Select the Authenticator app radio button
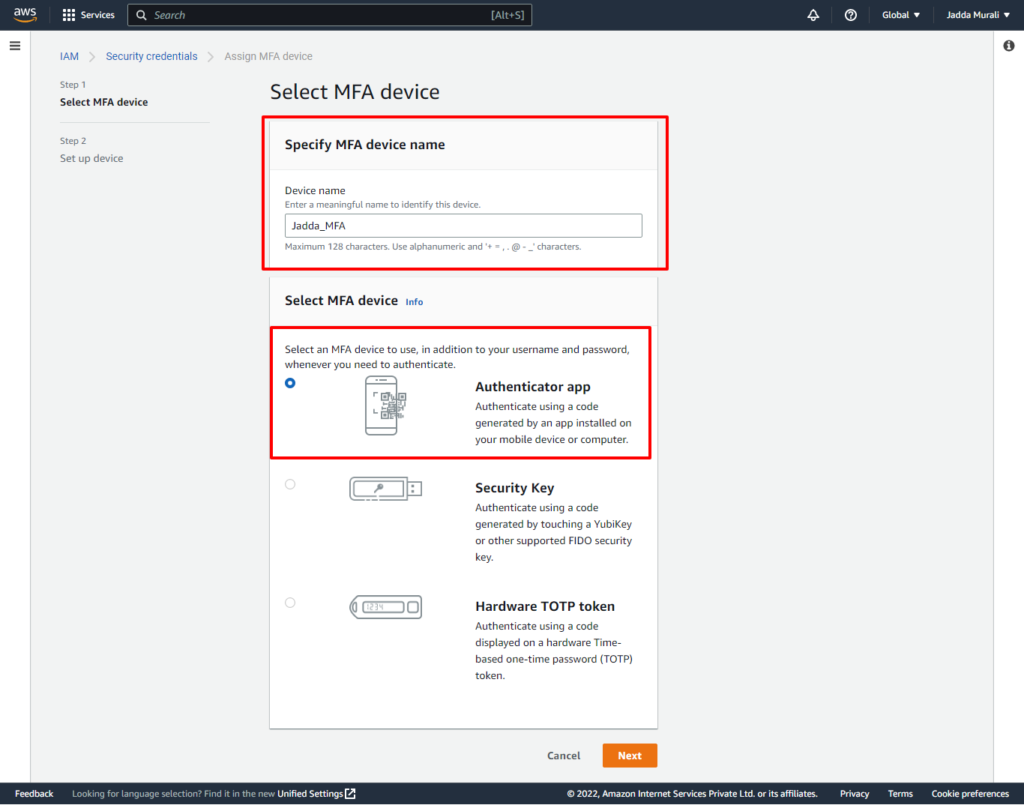This screenshot has height=805, width=1024. [x=290, y=383]
